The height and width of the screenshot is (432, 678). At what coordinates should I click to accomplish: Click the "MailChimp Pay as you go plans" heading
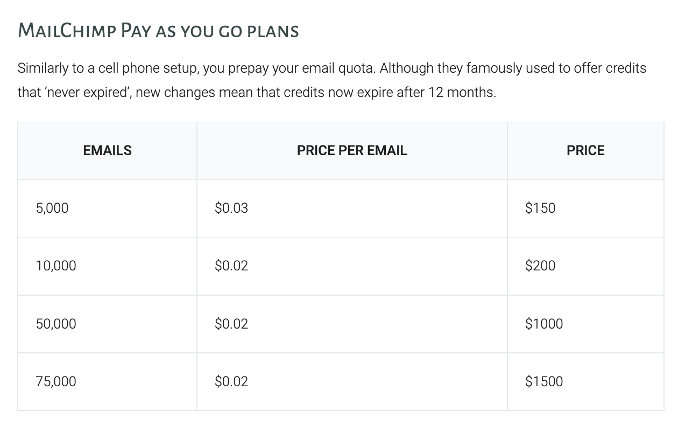[158, 30]
